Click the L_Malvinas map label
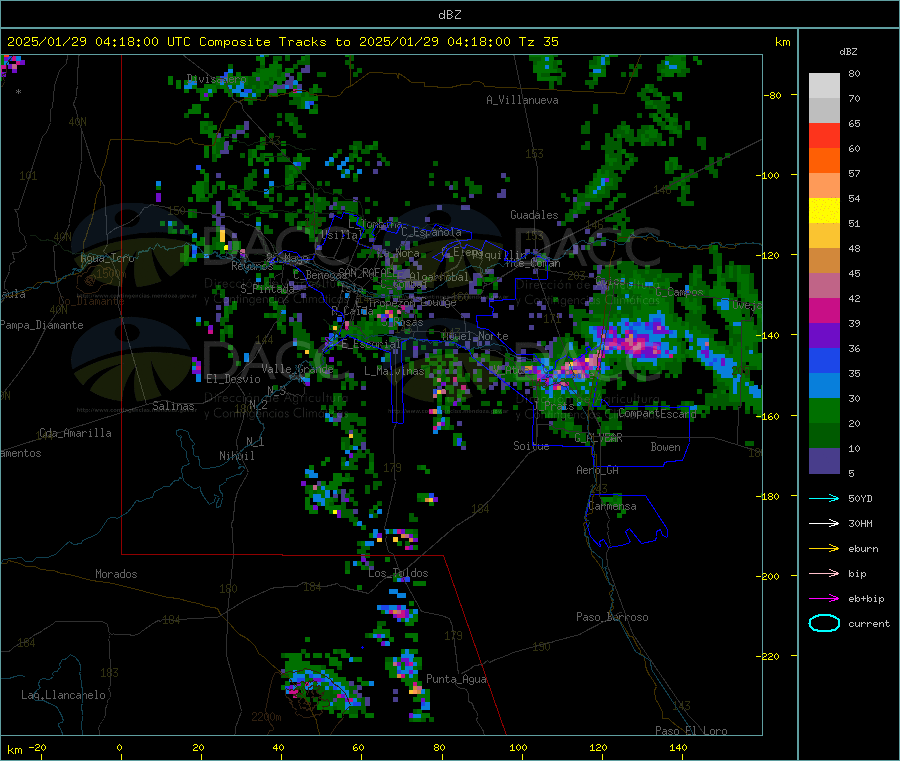This screenshot has width=900, height=761. (x=394, y=371)
